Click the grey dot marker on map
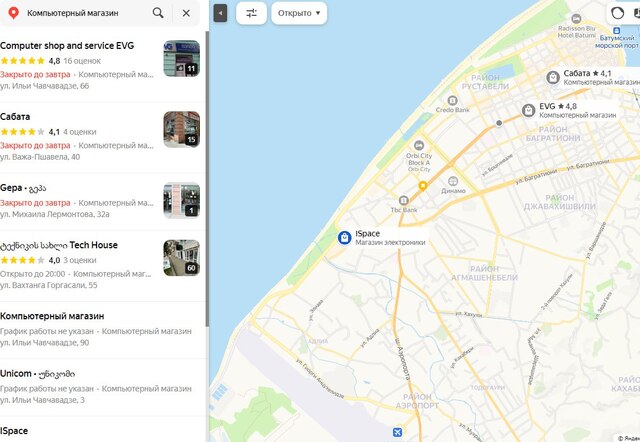640x442 pixels. [499, 123]
